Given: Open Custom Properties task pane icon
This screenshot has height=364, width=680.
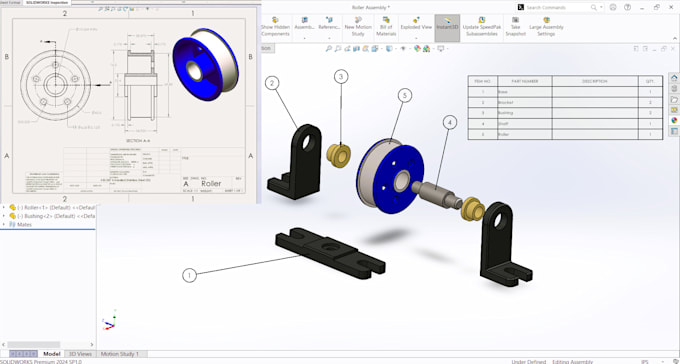Looking at the screenshot, I should [674, 131].
